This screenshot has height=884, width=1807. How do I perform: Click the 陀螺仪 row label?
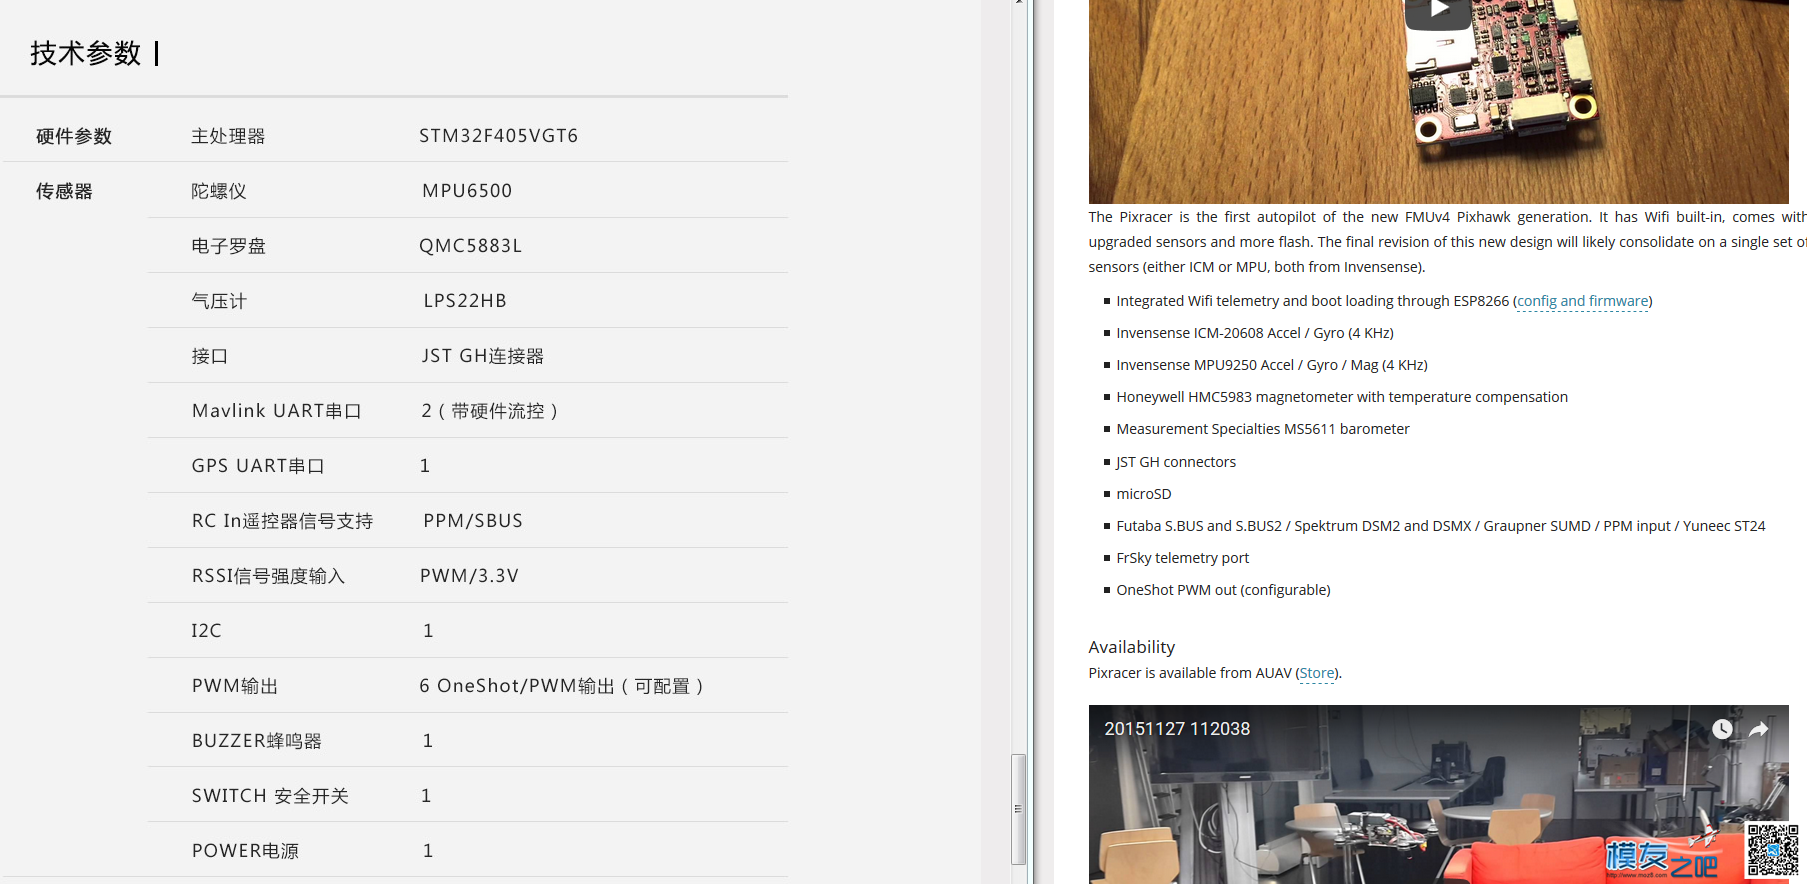[x=219, y=191]
